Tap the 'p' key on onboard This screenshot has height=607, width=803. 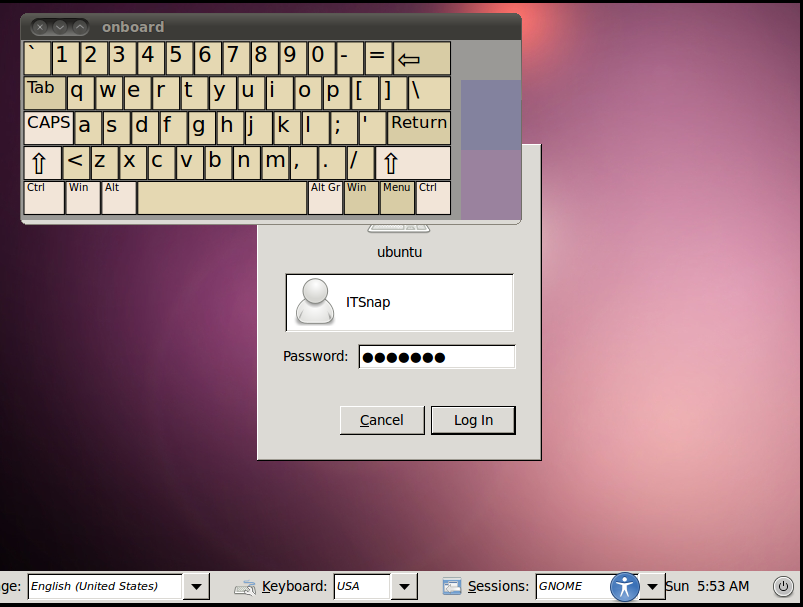coord(336,93)
